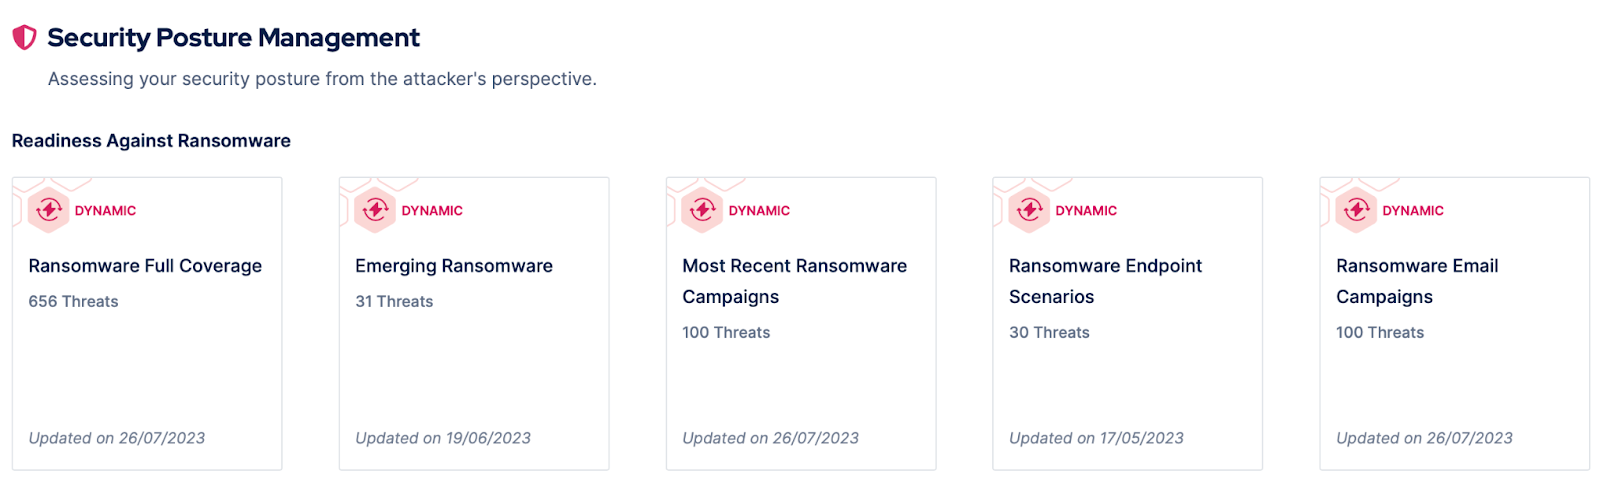Click the dynamic icon on Ransomware Email Campaigns card
This screenshot has height=481, width=1600.
[x=1356, y=210]
